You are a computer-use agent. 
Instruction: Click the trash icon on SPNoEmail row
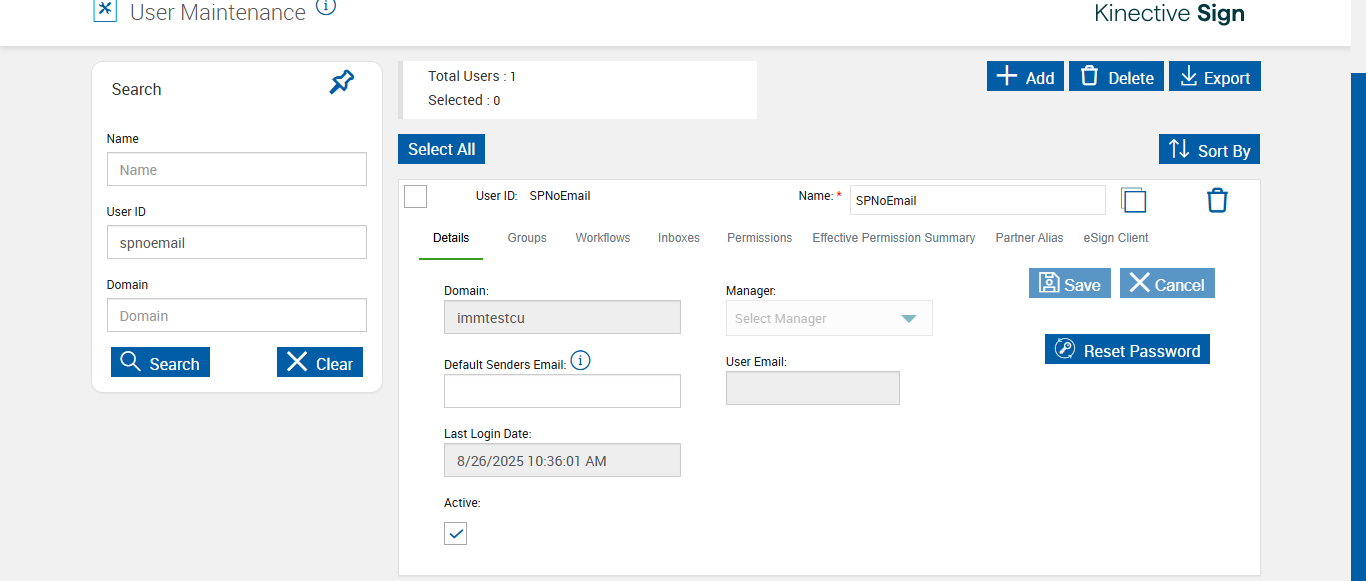click(x=1216, y=200)
